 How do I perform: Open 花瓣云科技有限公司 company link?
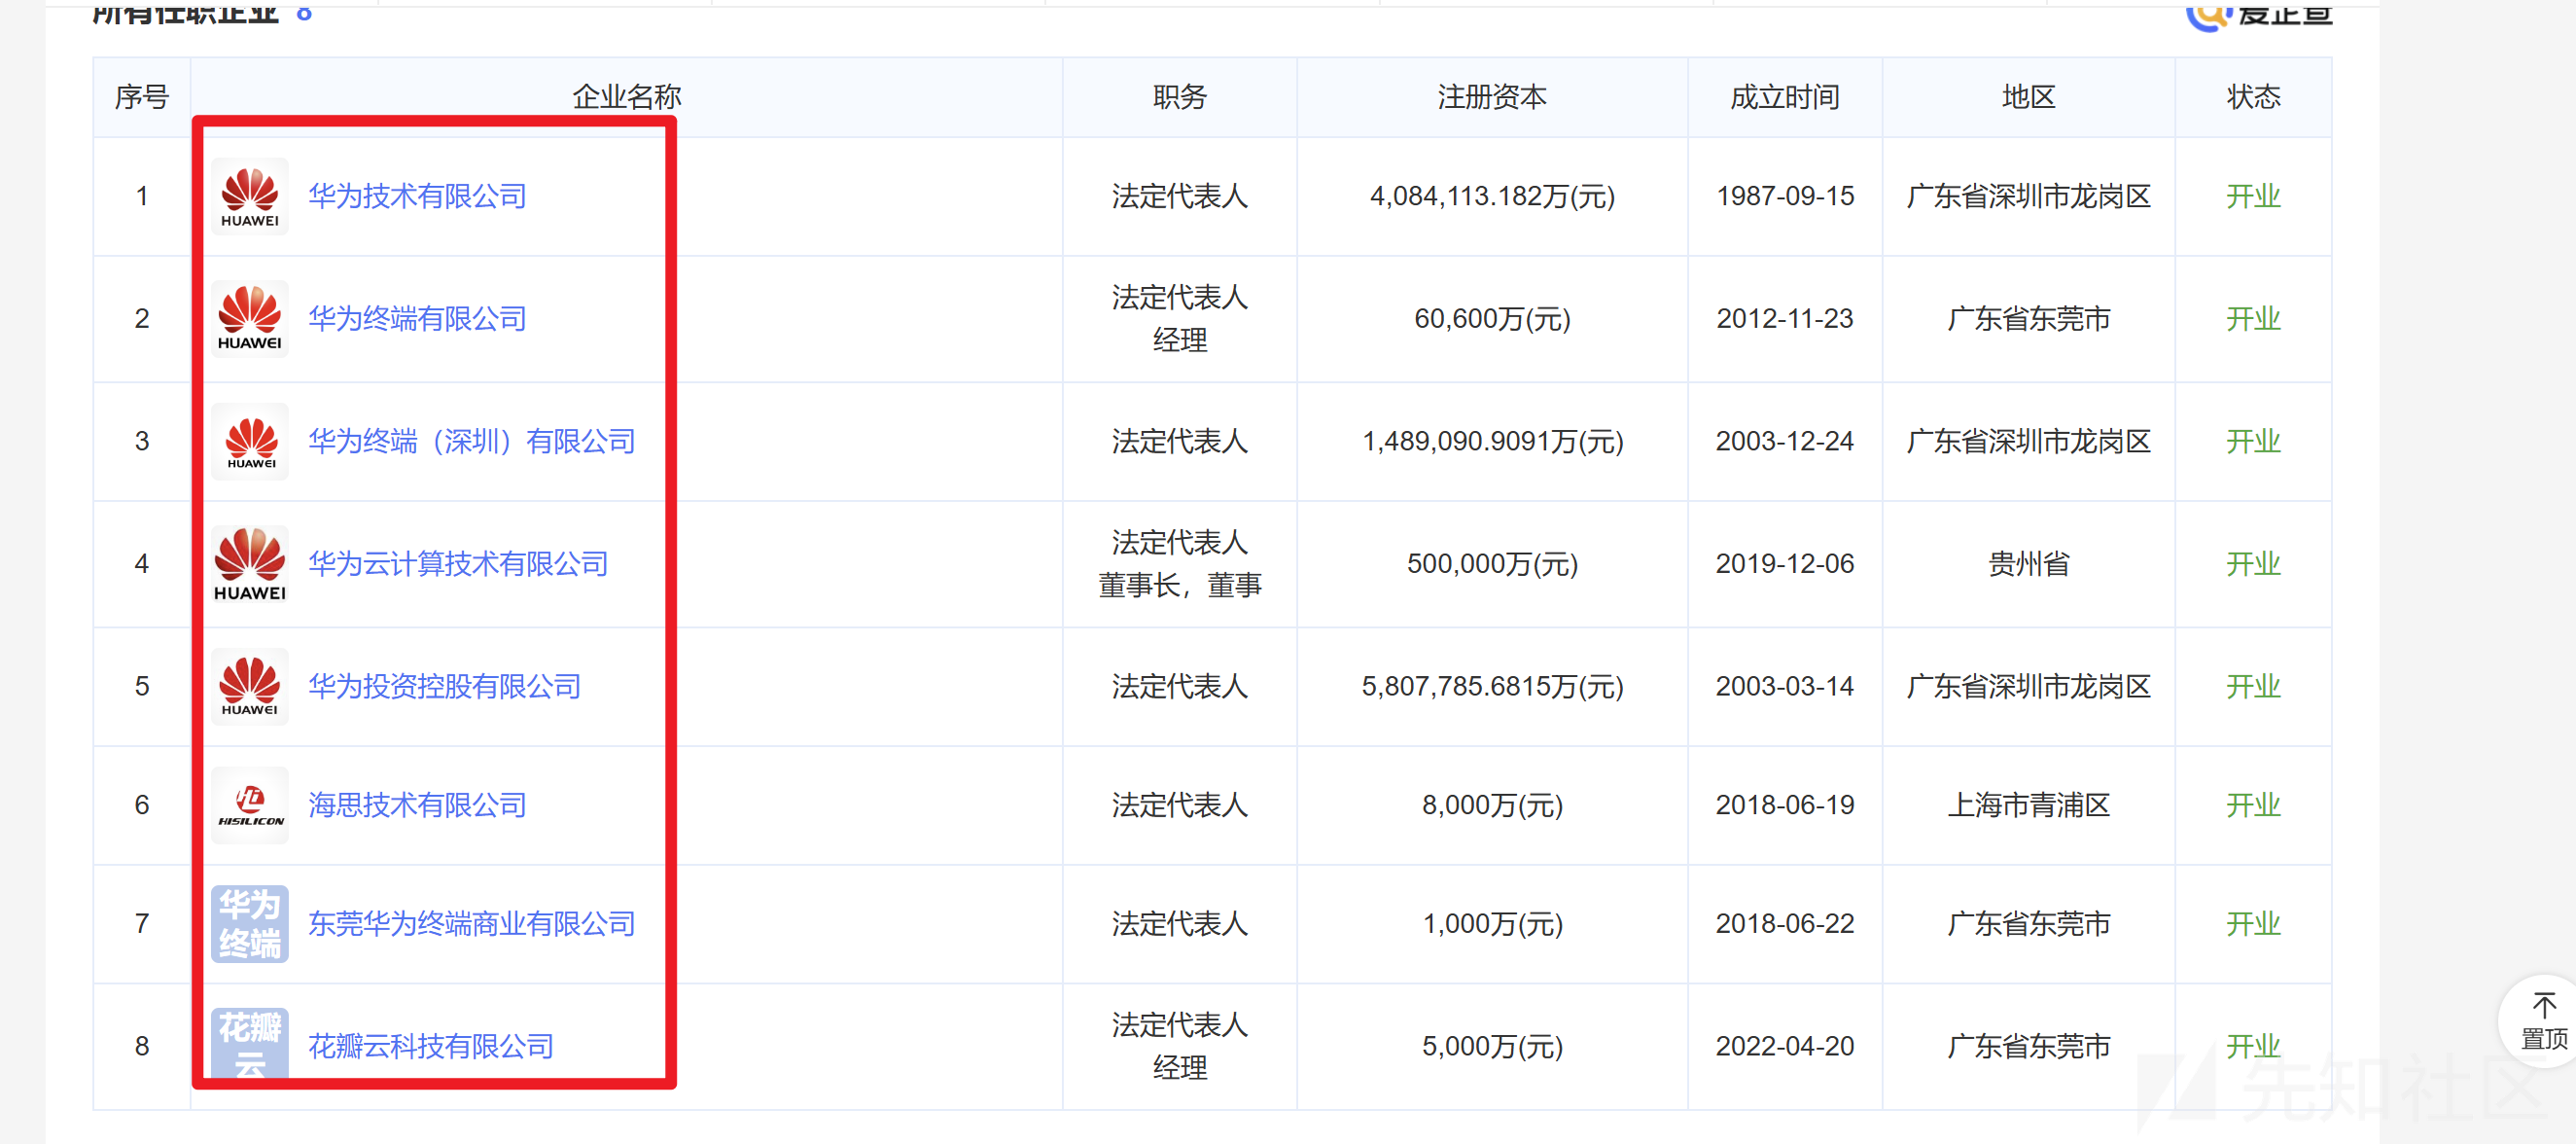tap(430, 1046)
